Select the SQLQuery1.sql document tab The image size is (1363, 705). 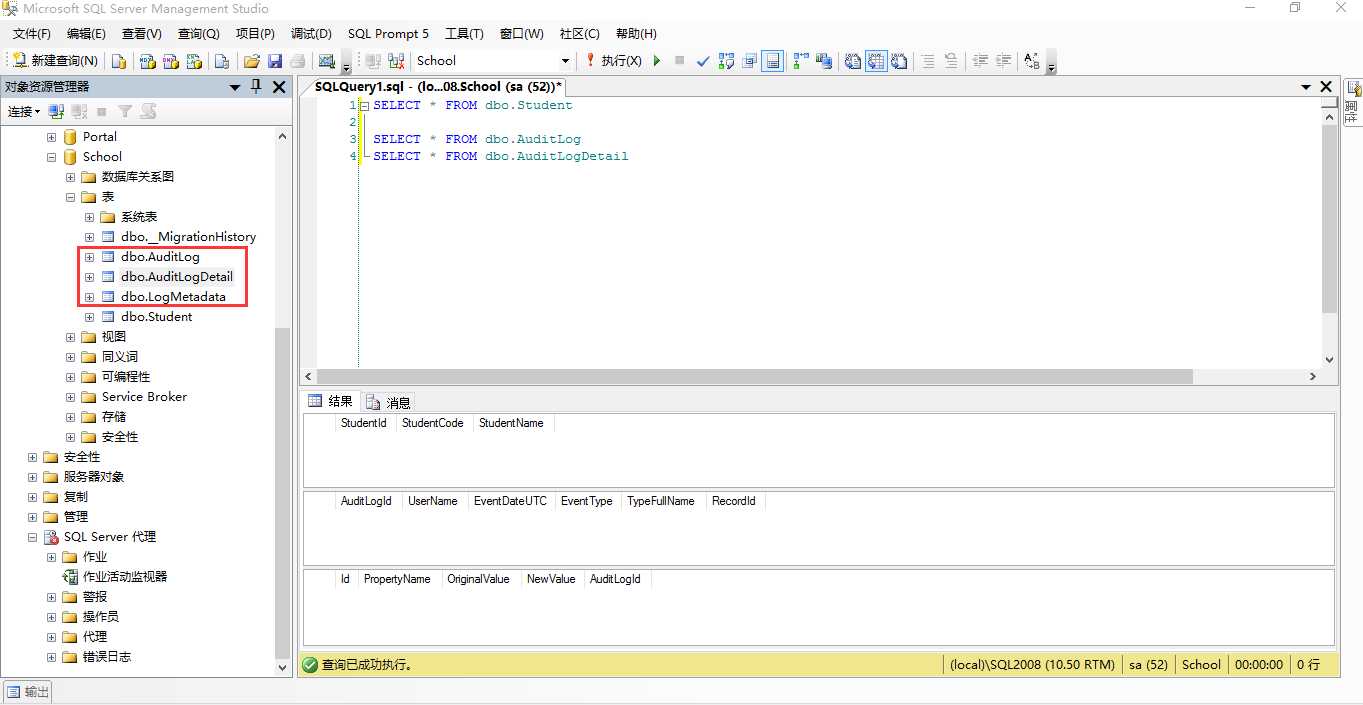438,87
